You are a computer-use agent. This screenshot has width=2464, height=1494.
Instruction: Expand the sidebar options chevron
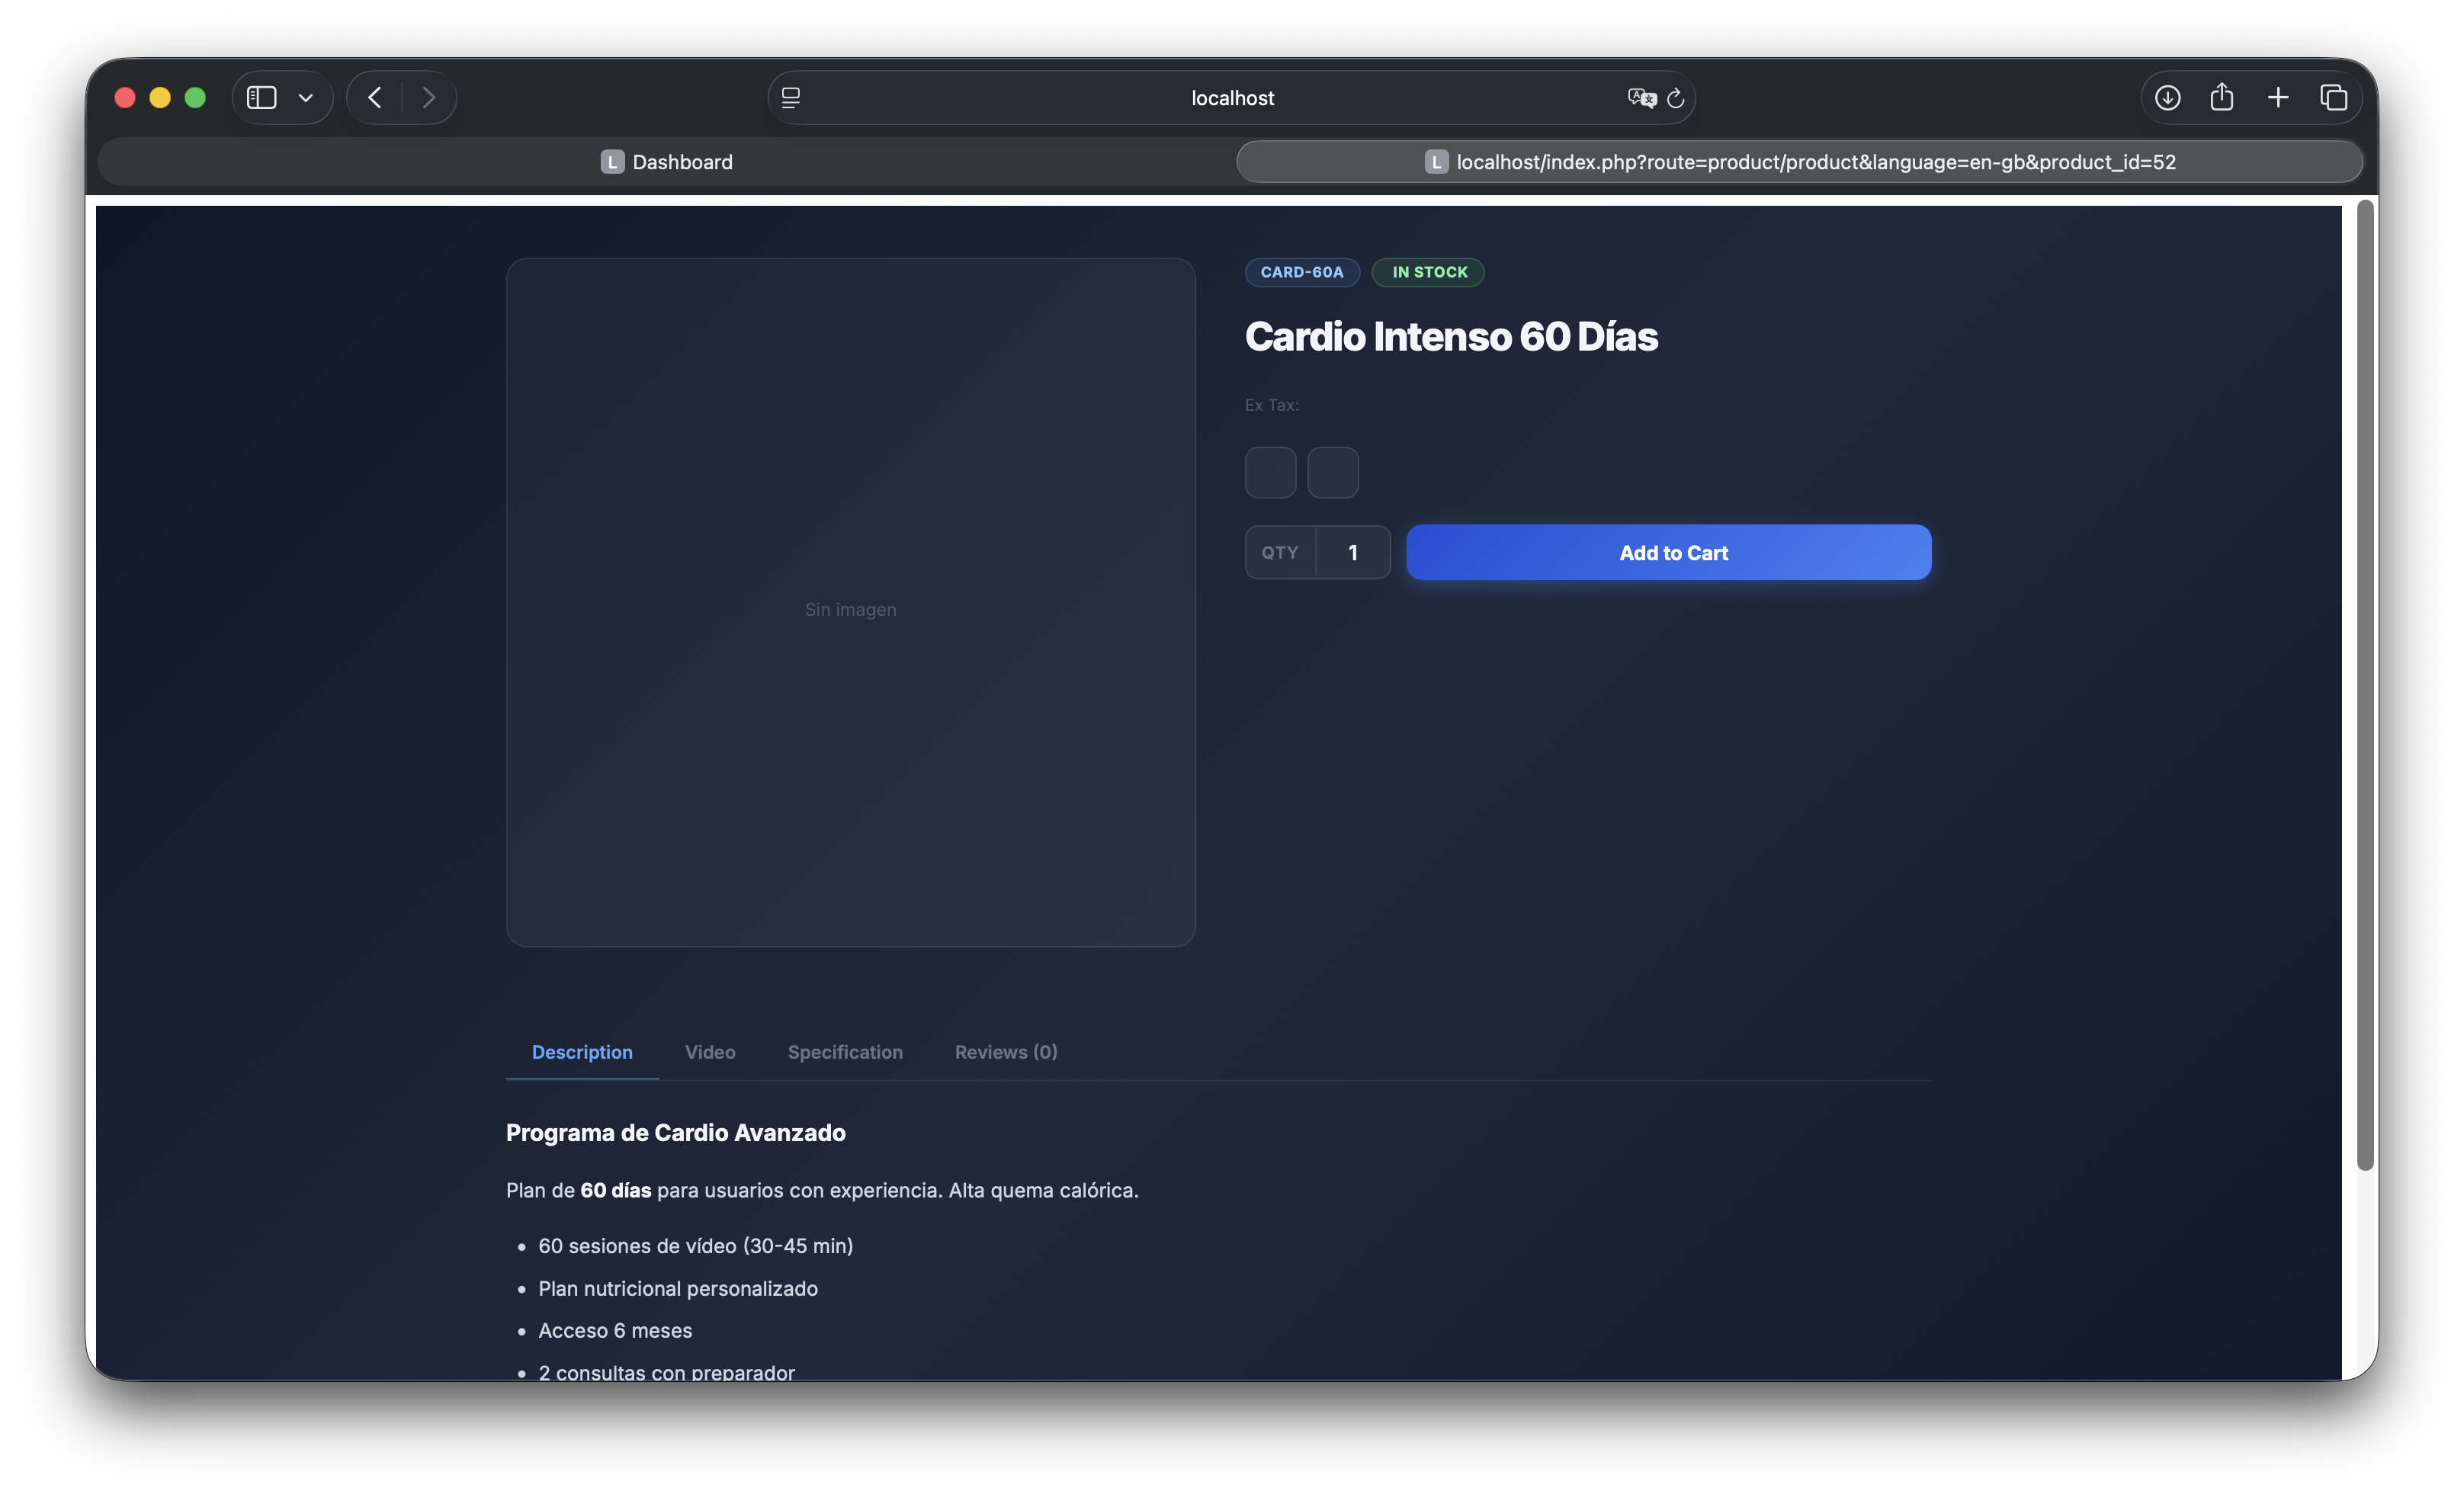coord(306,98)
